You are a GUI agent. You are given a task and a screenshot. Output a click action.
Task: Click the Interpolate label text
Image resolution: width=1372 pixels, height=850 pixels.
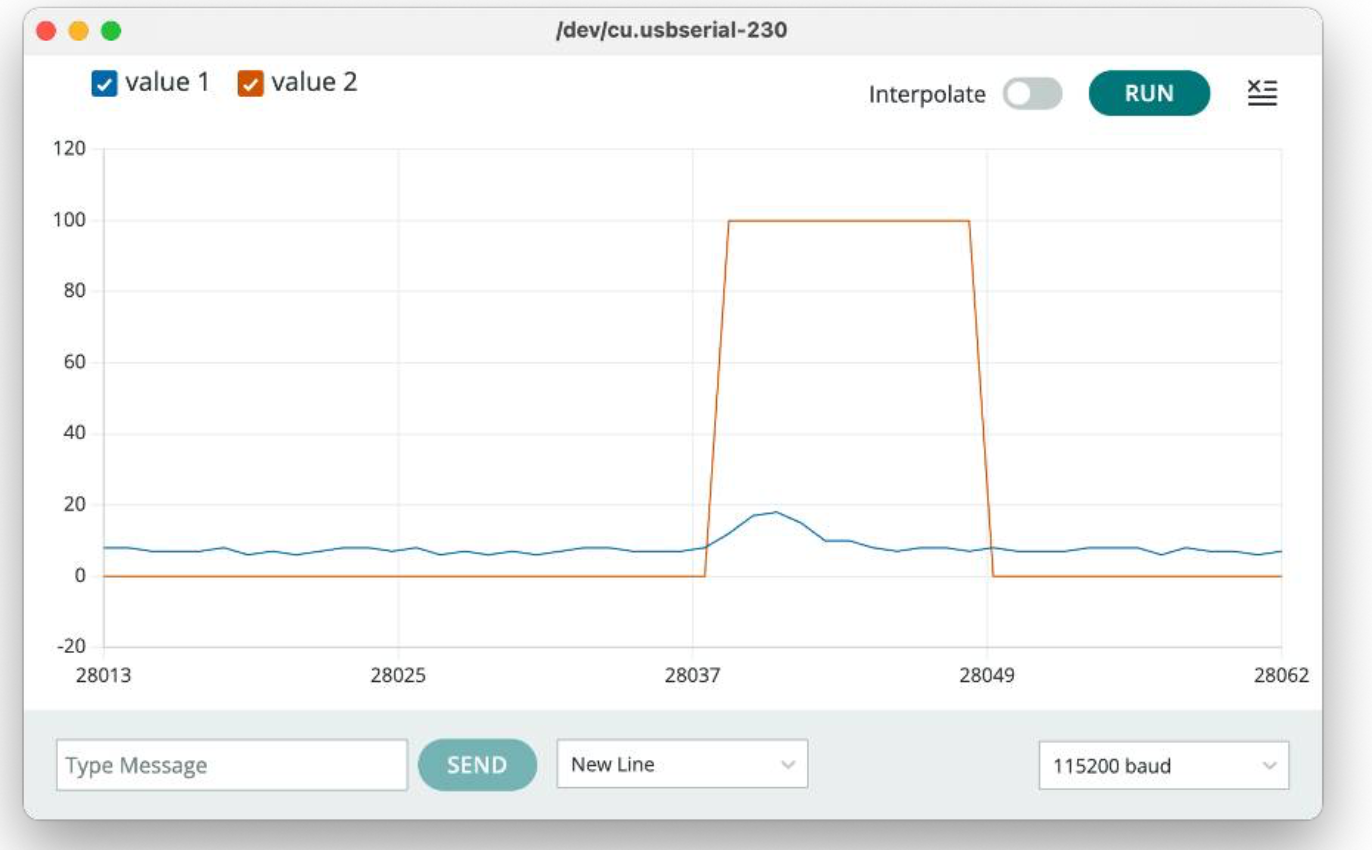[927, 94]
